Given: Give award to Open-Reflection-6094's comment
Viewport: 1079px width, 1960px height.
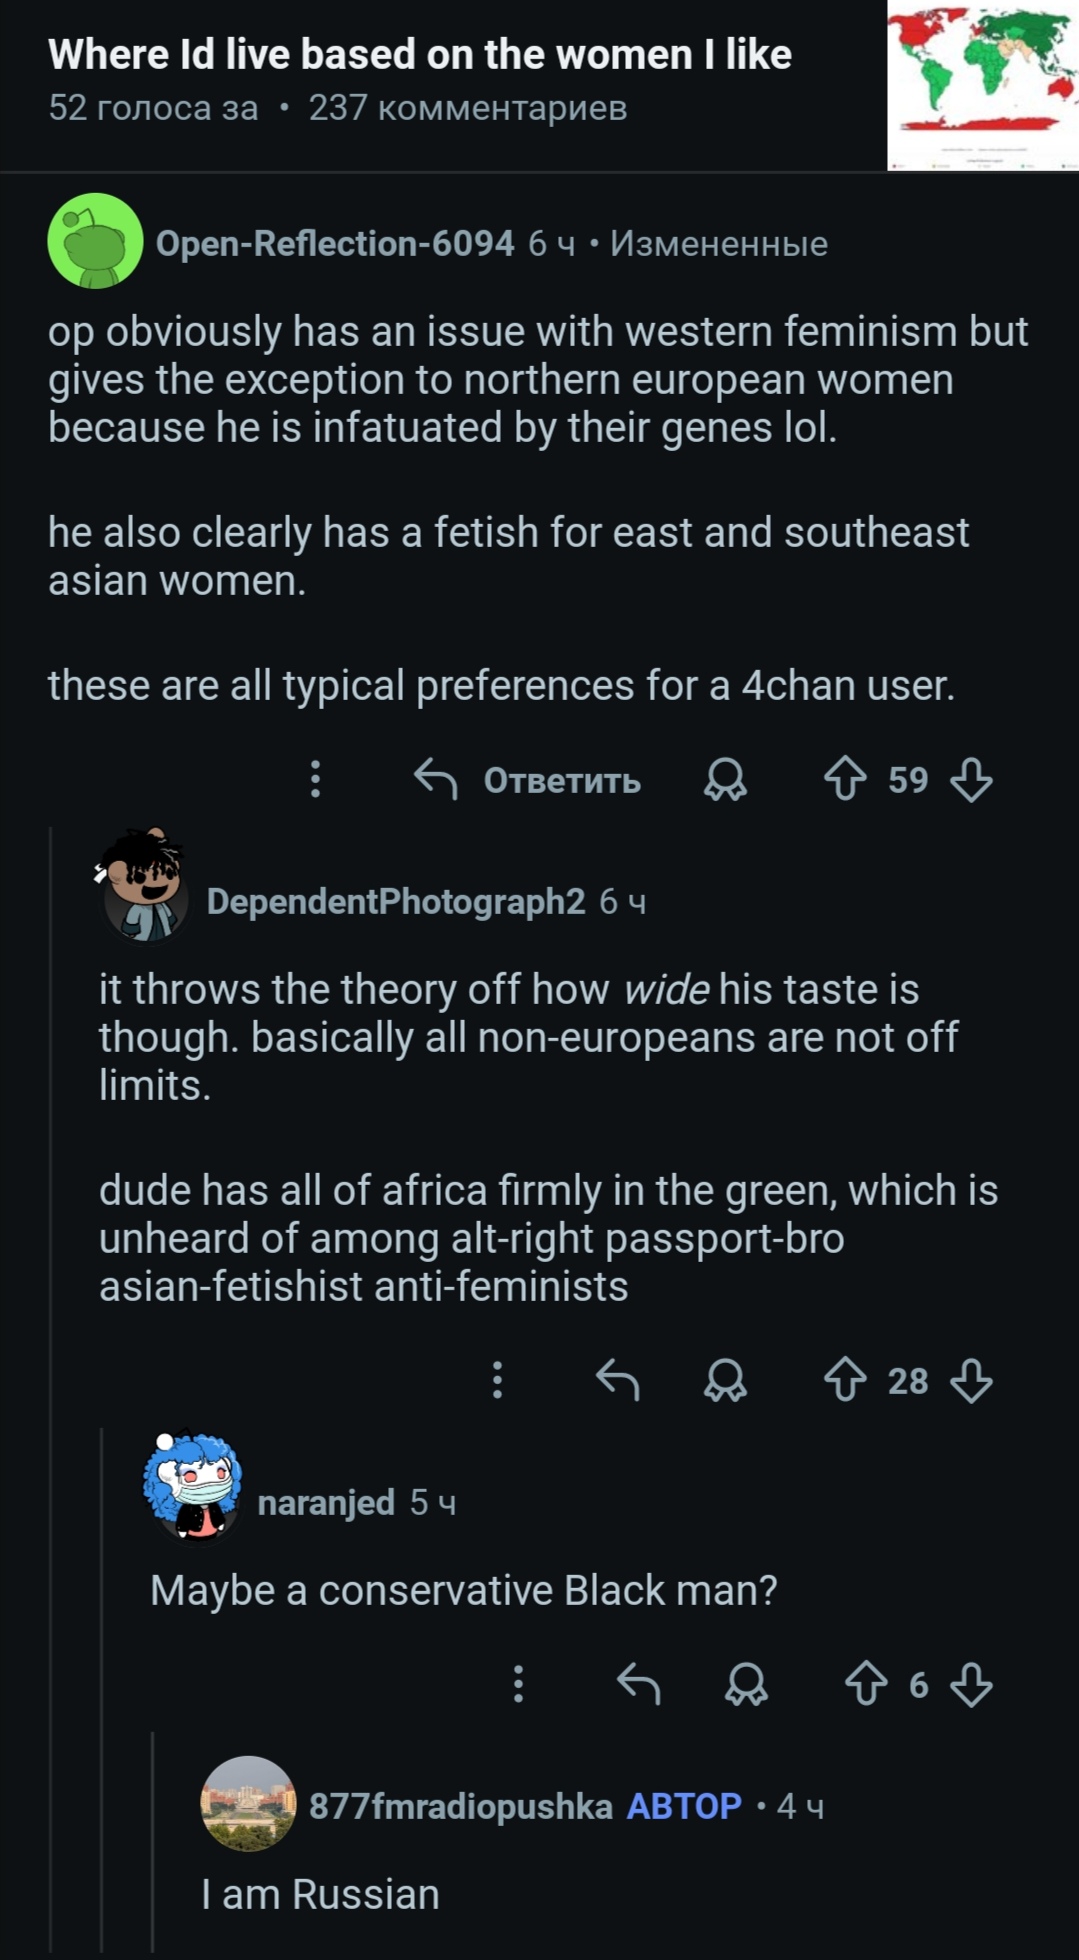Looking at the screenshot, I should tap(725, 779).
